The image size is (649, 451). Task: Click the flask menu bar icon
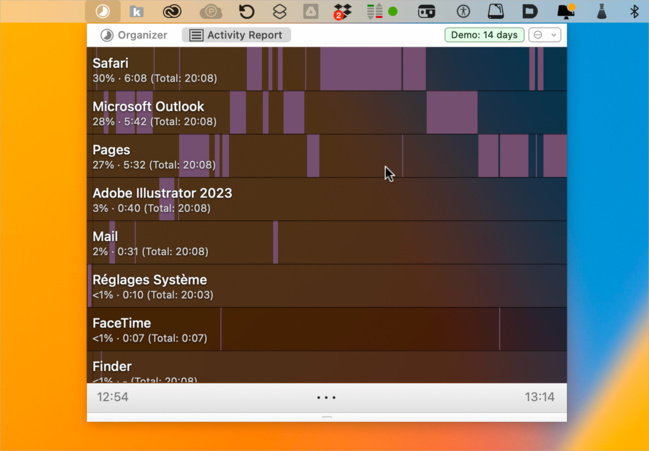pos(602,12)
